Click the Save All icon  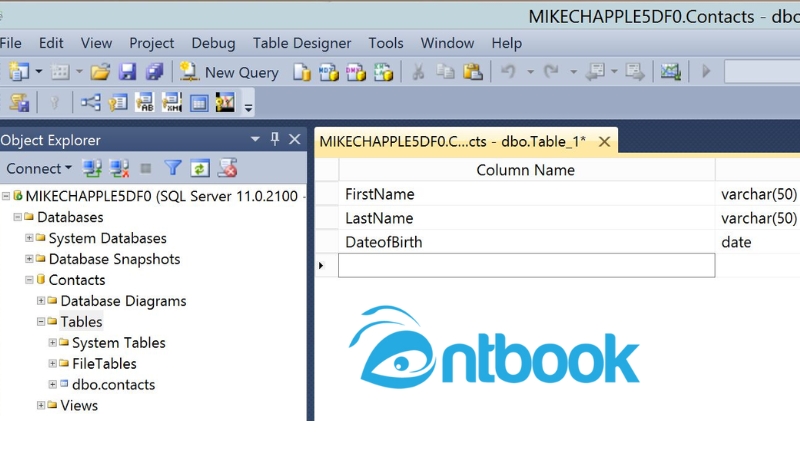click(154, 72)
